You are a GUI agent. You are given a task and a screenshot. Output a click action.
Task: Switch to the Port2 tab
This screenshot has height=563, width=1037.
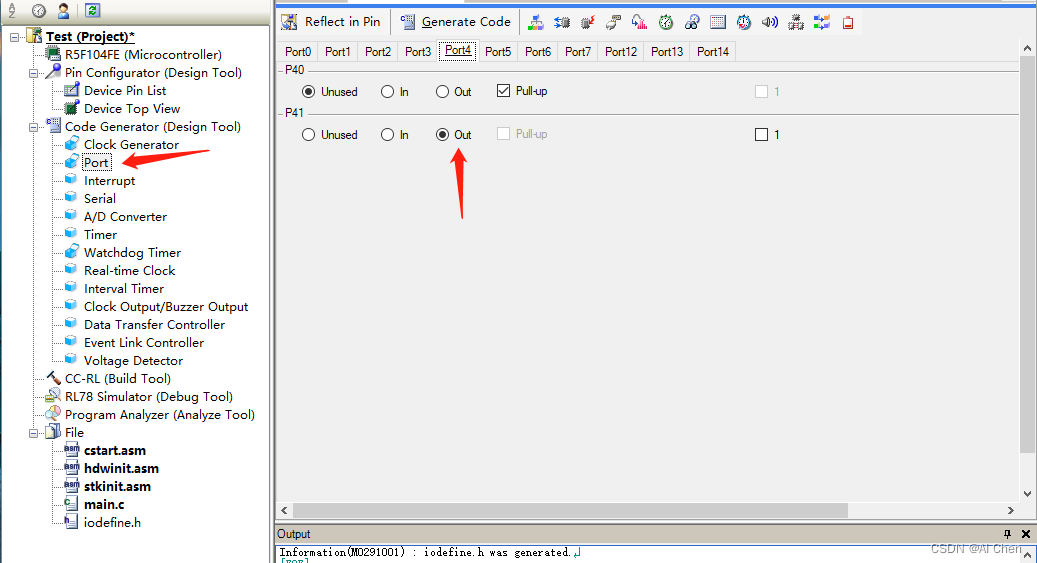coord(378,52)
